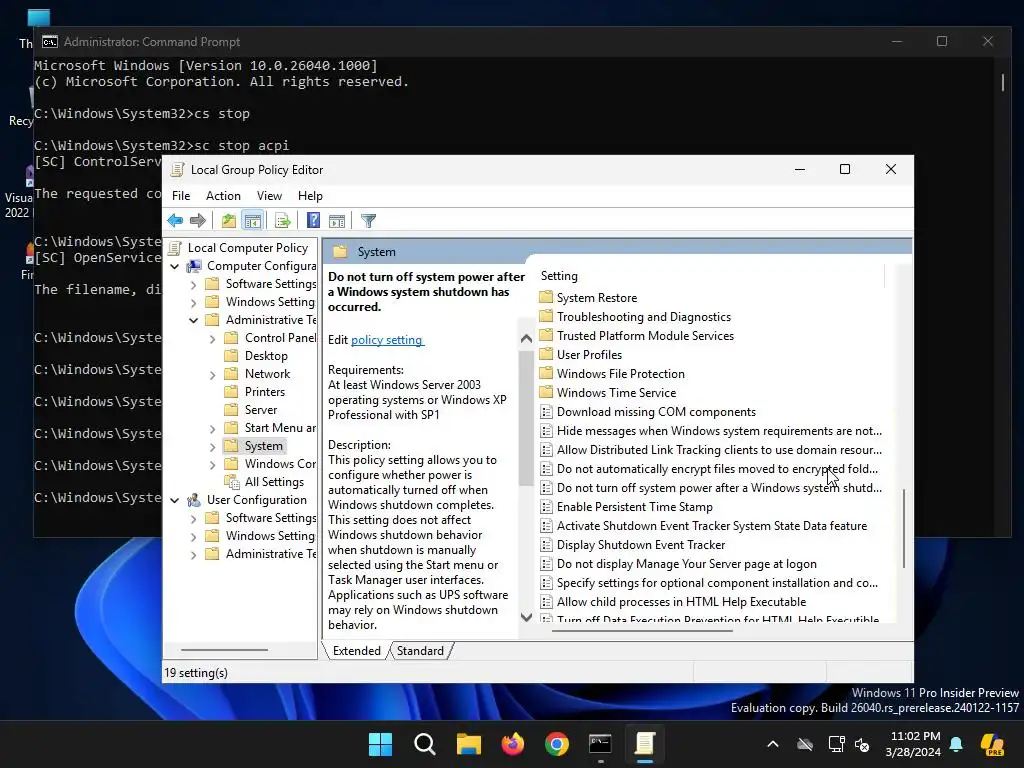This screenshot has height=768, width=1024.
Task: Click the System Restore folder icon
Action: coord(546,297)
